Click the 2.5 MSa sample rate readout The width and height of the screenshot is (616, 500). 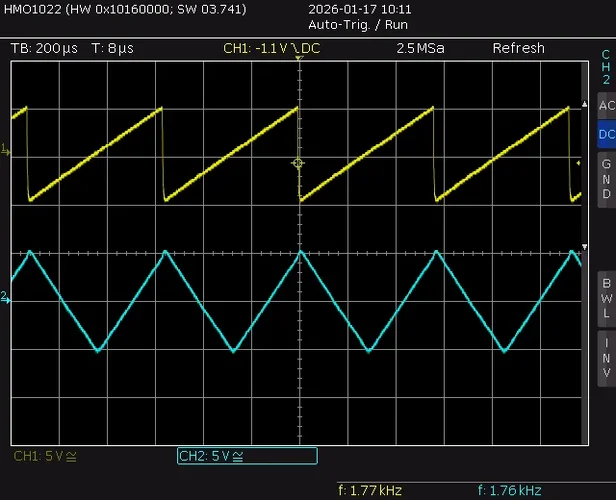click(420, 48)
